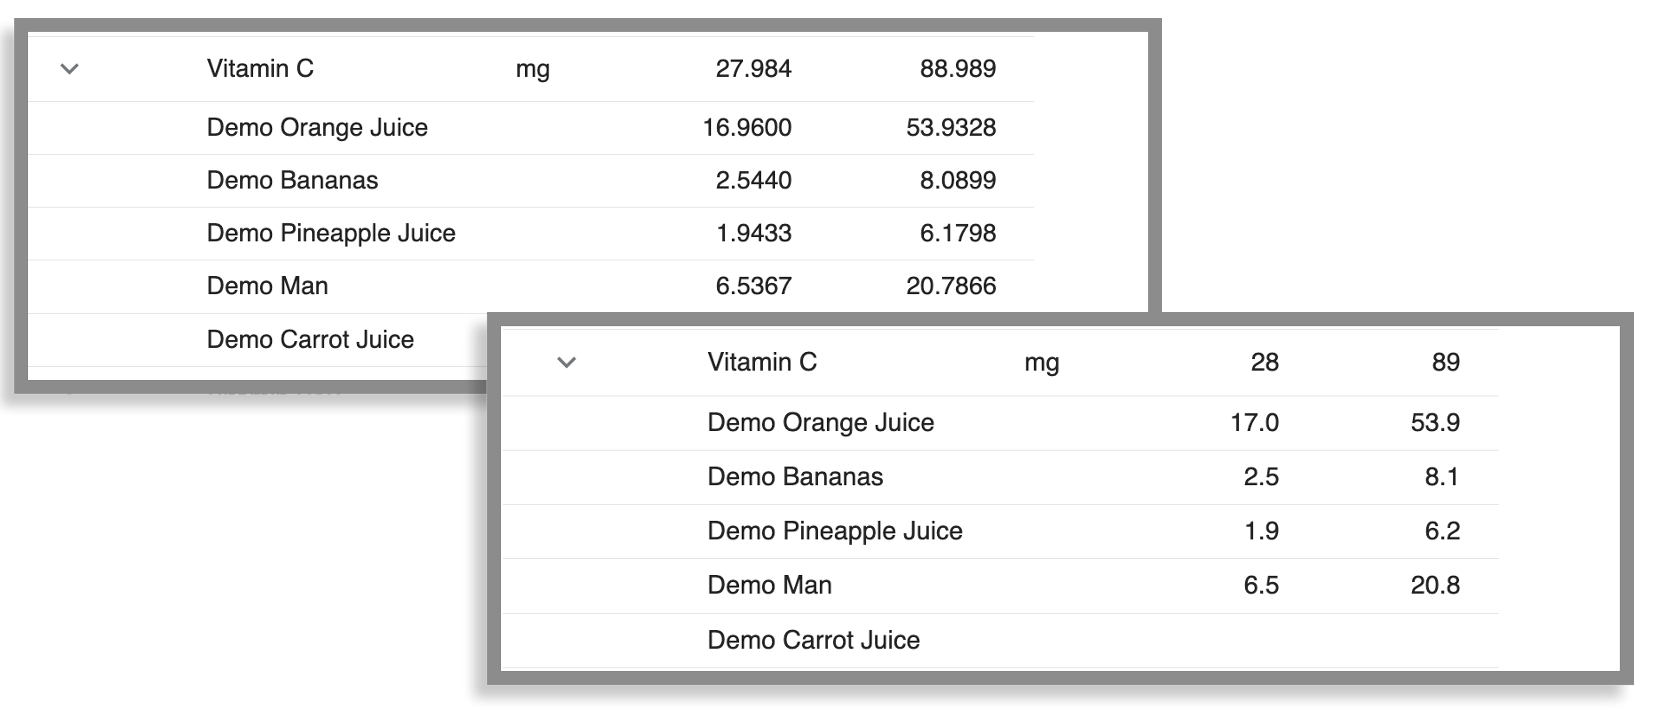Click the 20.8 value for Demo Man
The image size is (1654, 714).
tap(1436, 585)
